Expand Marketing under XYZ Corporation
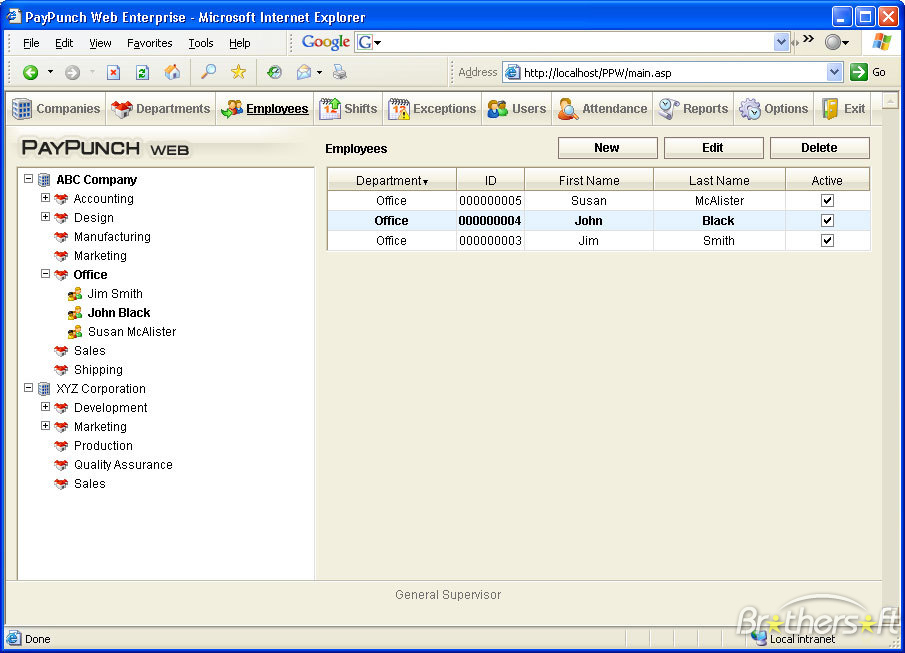This screenshot has height=653, width=905. tap(45, 426)
